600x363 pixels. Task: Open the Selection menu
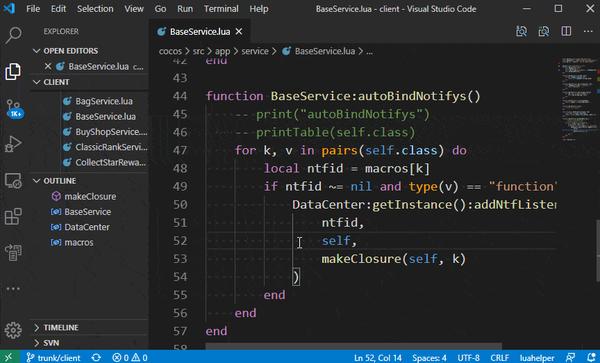[x=95, y=8]
